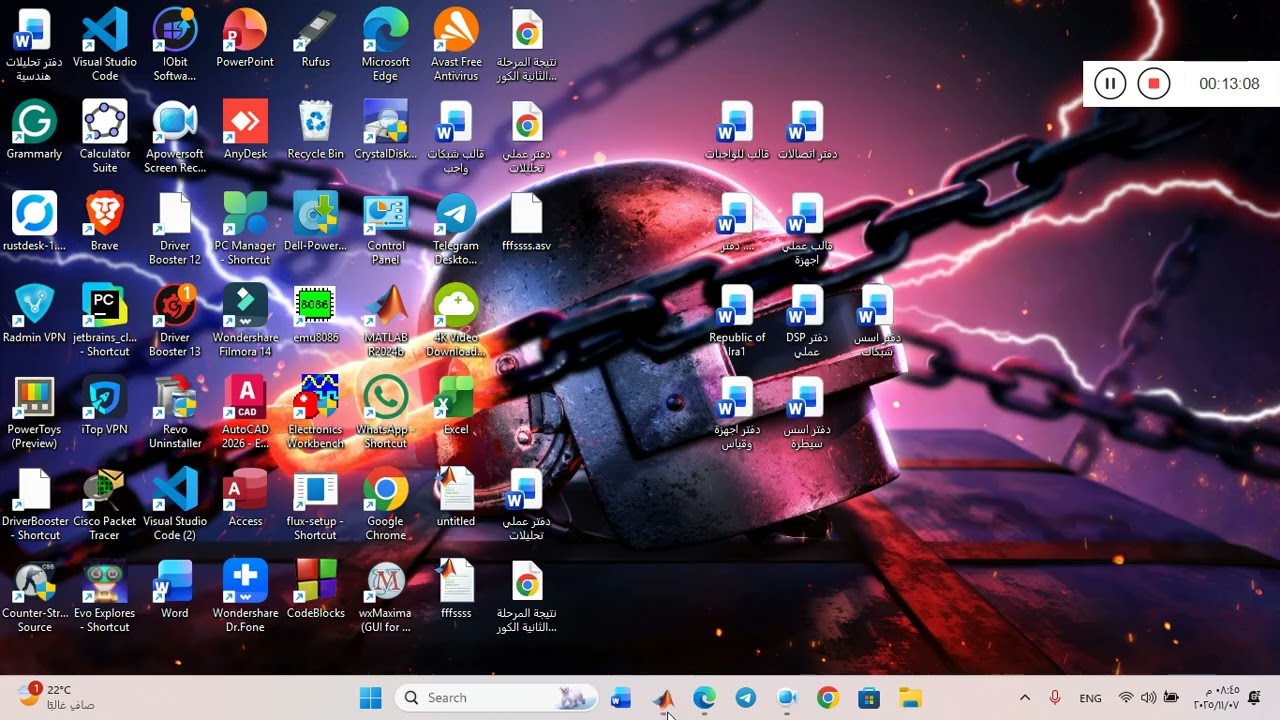Select the Google Chrome desktop icon
Image resolution: width=1280 pixels, height=720 pixels.
point(386,506)
